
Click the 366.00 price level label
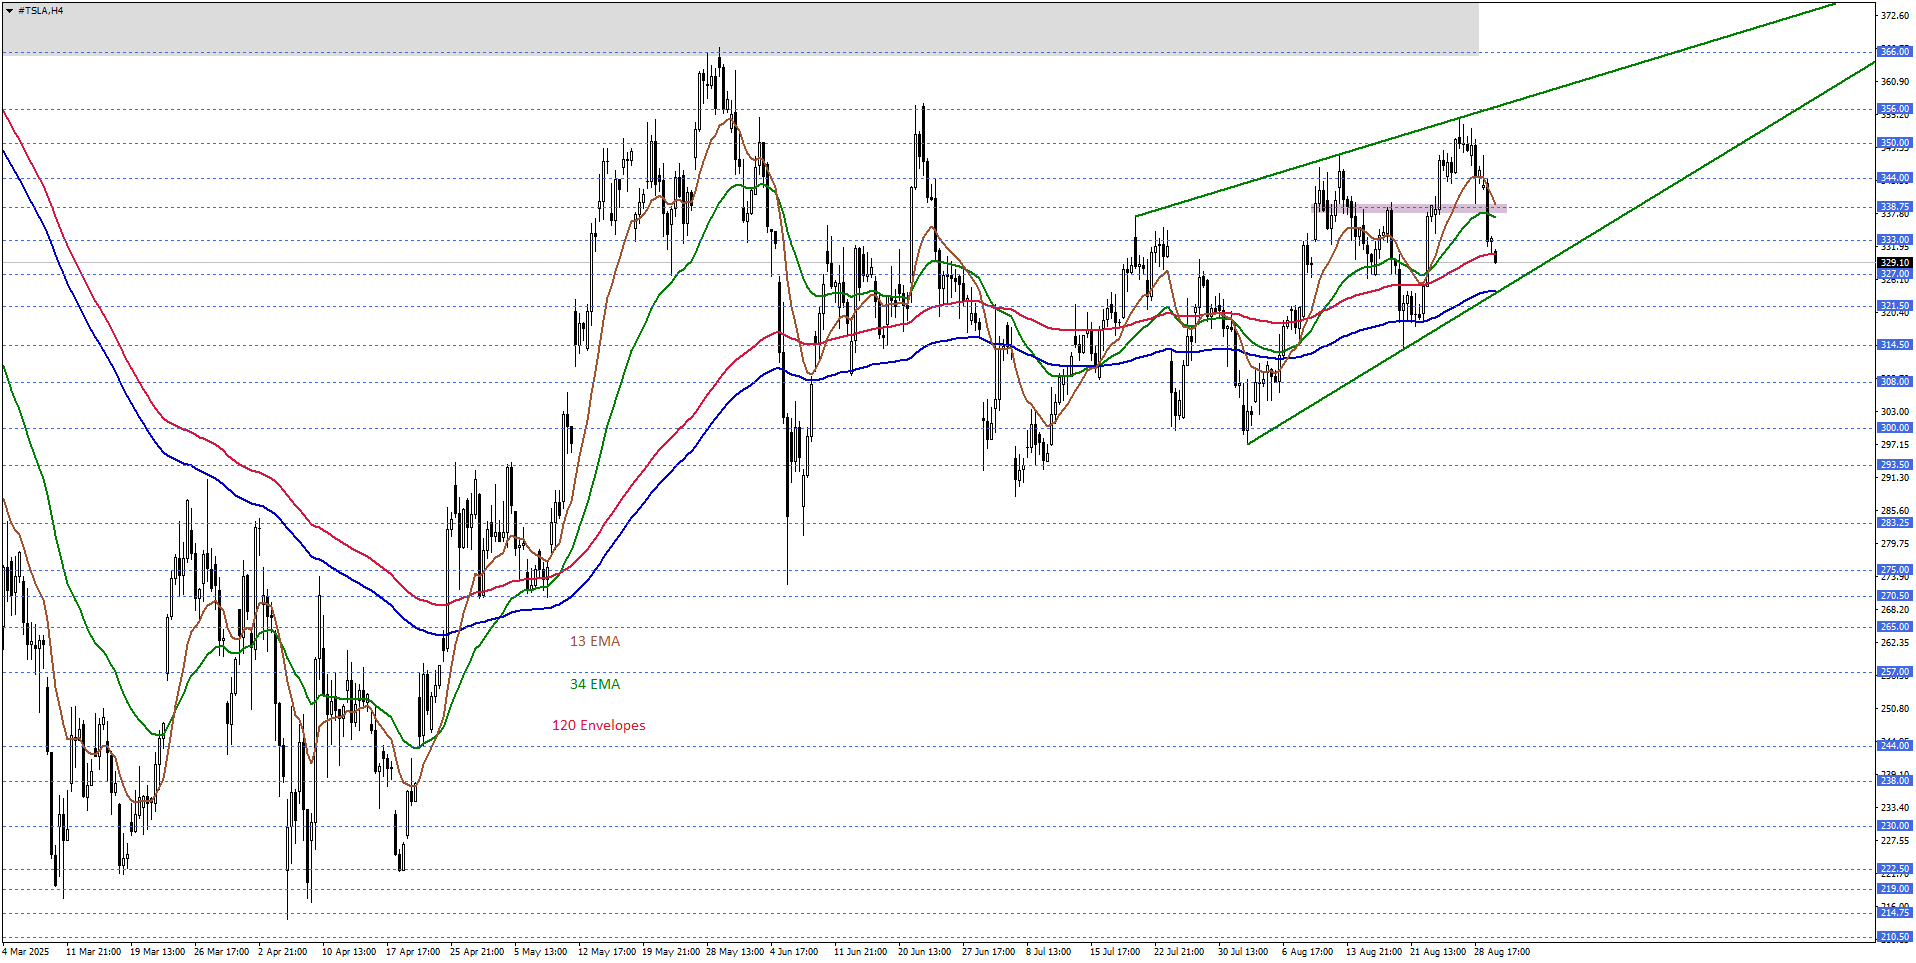coord(1894,52)
